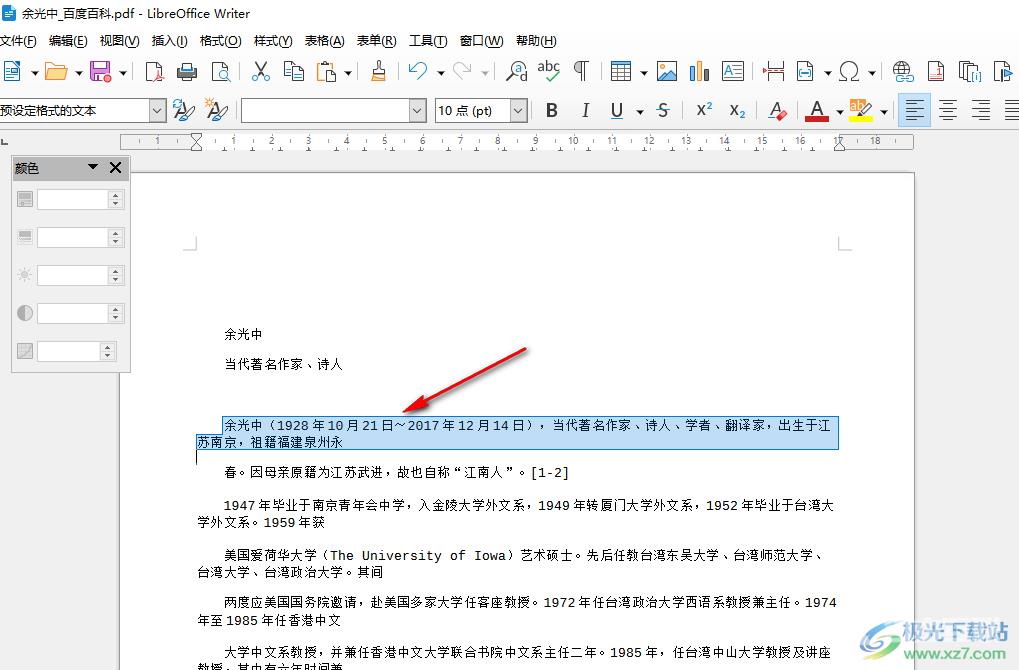Insert a text box
The height and width of the screenshot is (670, 1019).
[x=732, y=71]
